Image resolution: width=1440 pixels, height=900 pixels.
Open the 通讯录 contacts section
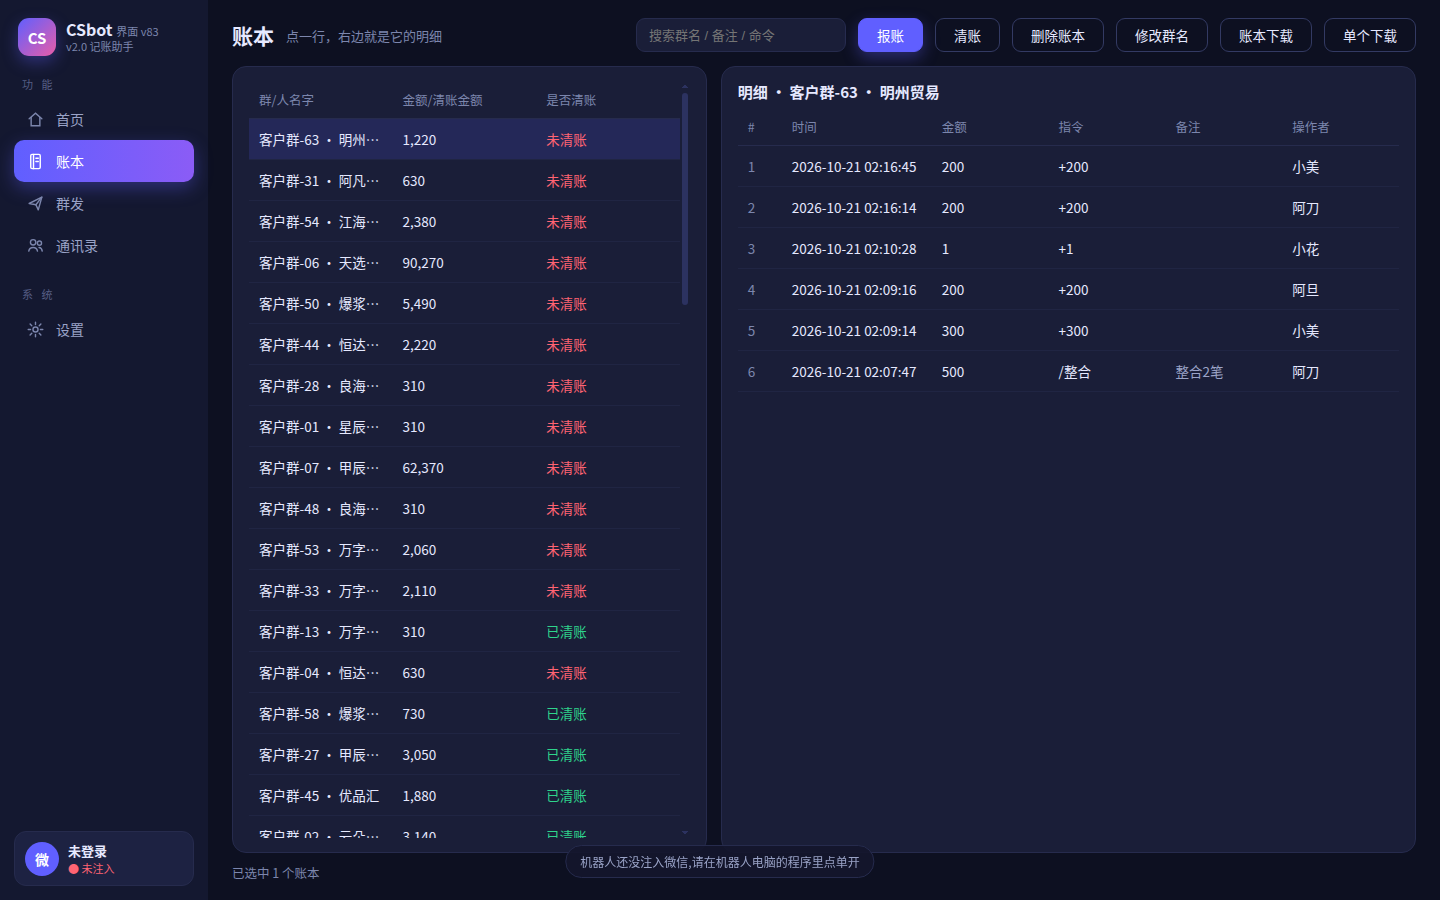(104, 246)
